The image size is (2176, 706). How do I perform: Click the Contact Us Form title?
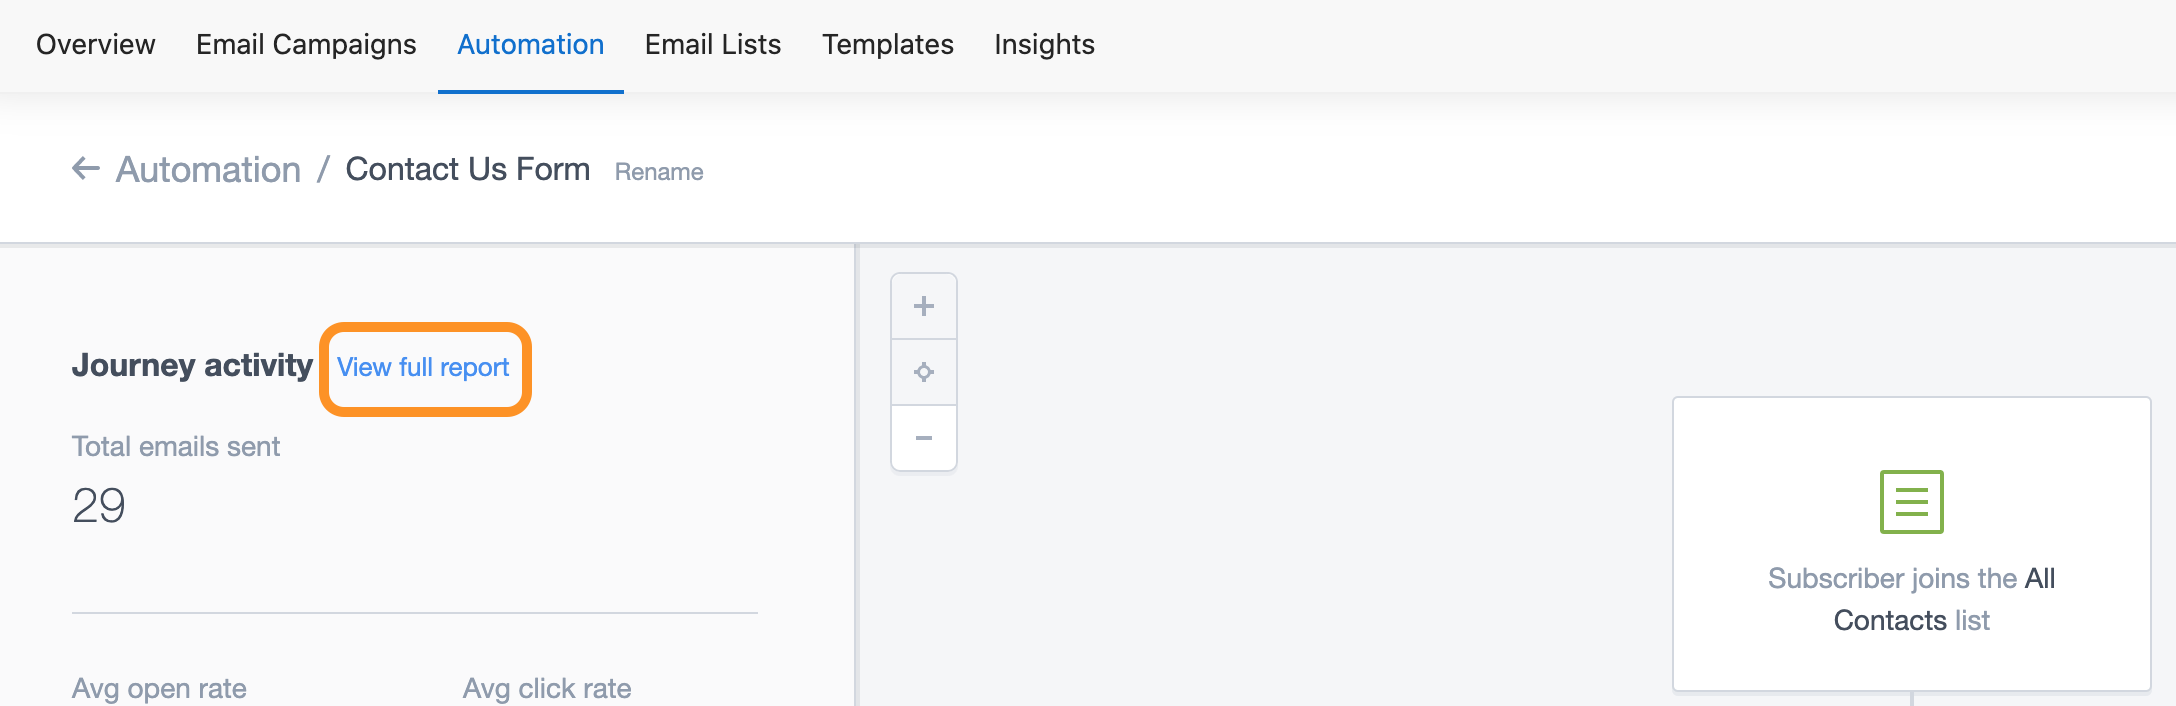click(467, 170)
